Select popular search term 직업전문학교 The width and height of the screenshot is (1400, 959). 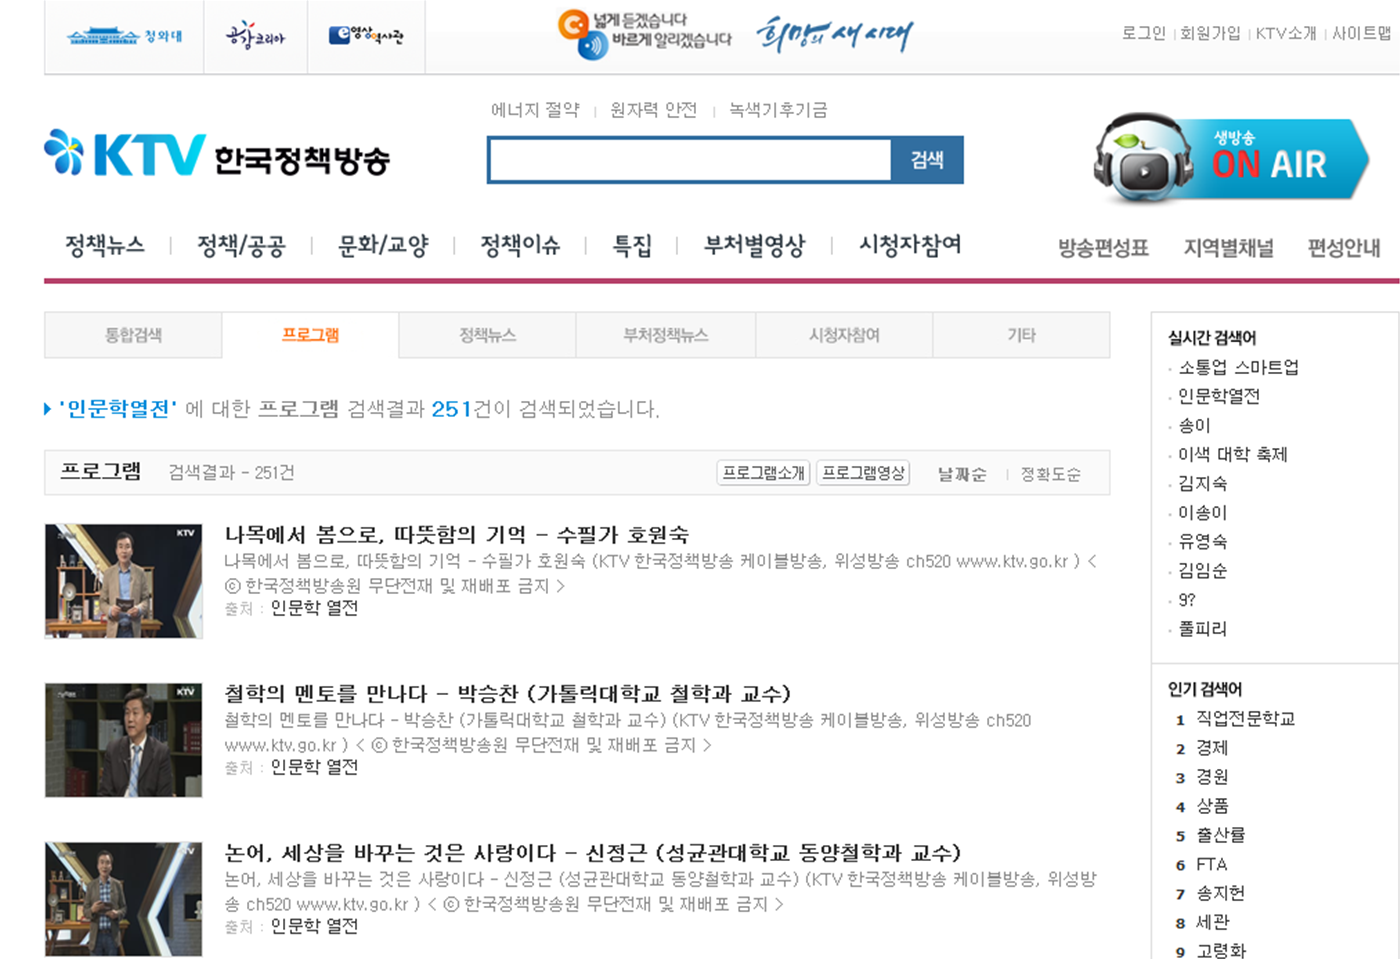(x=1245, y=719)
